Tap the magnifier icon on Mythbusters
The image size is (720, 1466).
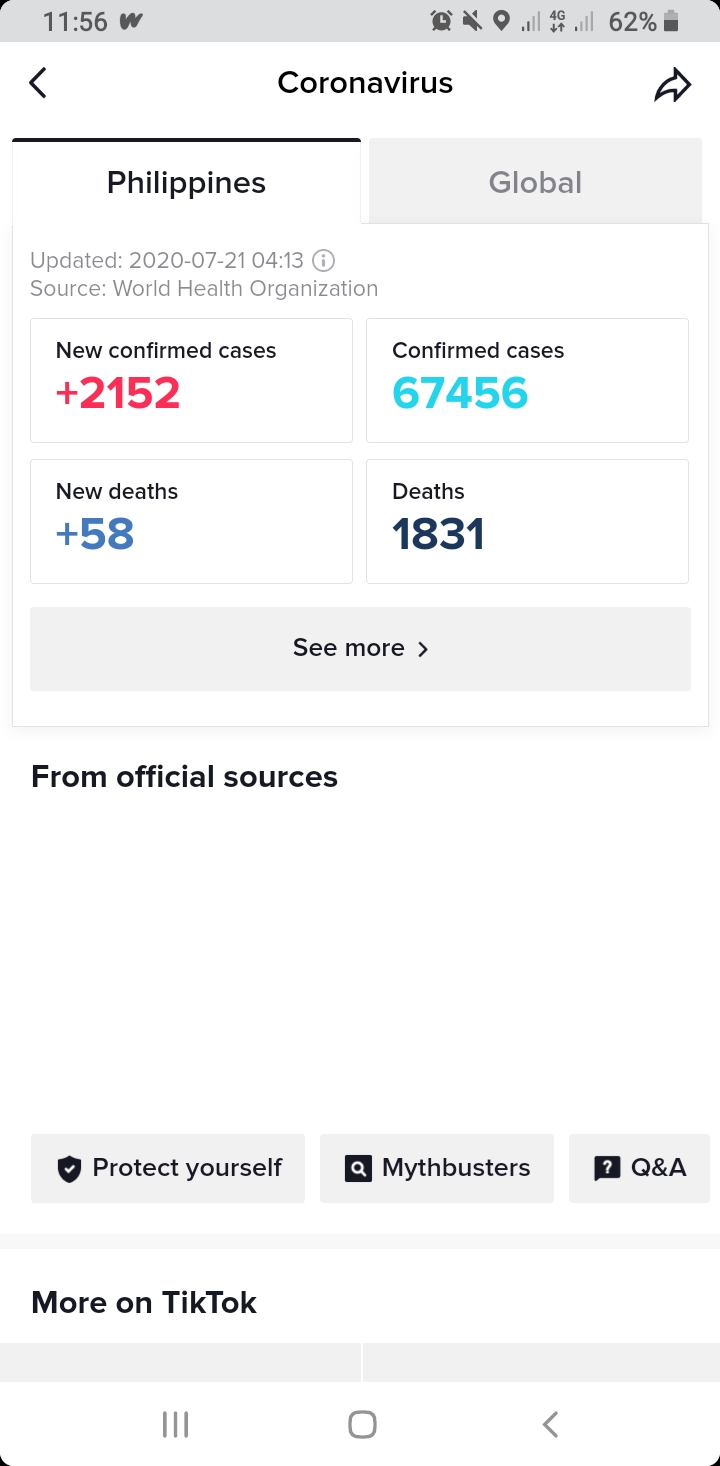tap(358, 1168)
